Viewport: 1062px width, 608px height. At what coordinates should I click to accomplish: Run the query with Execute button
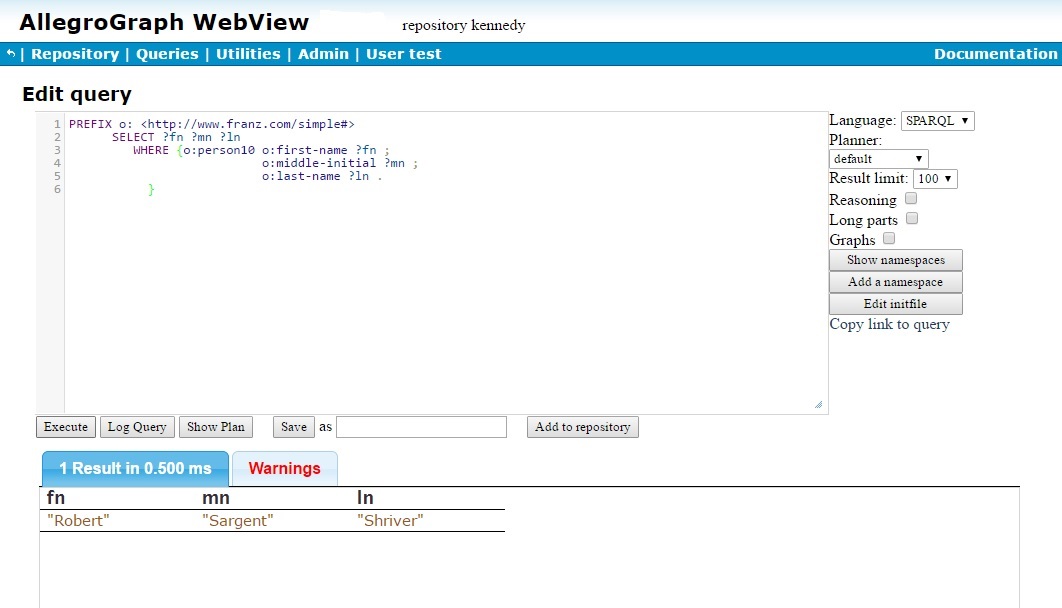pyautogui.click(x=66, y=427)
